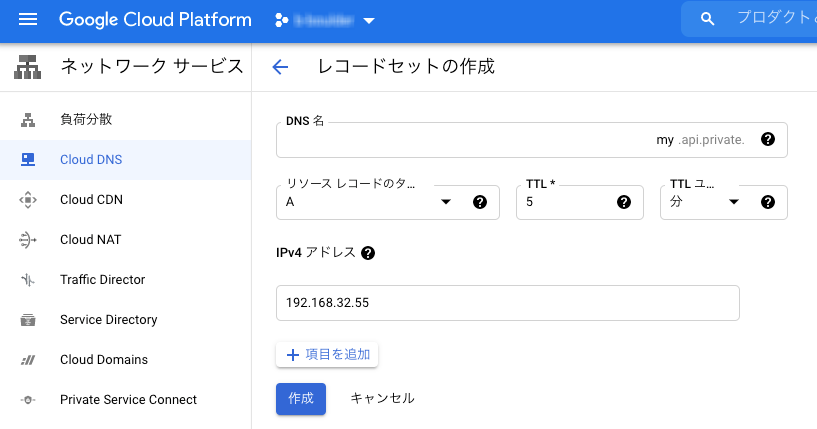Open Private Service Connect in sidebar

126,400
